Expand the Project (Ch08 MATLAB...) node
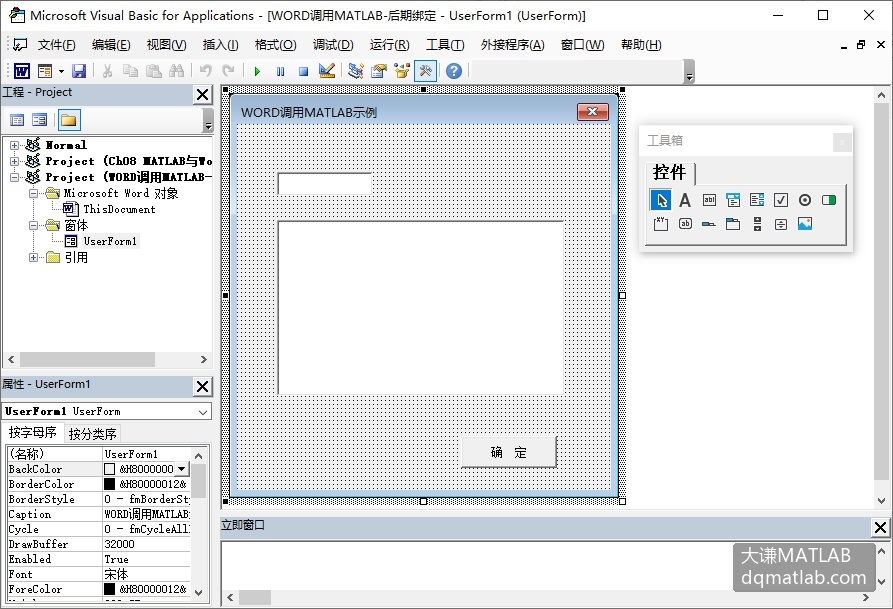The width and height of the screenshot is (893, 609). [x=15, y=161]
